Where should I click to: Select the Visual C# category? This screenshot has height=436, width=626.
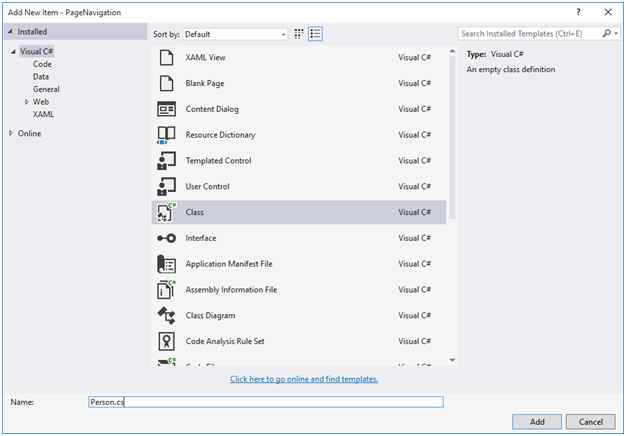[x=36, y=52]
